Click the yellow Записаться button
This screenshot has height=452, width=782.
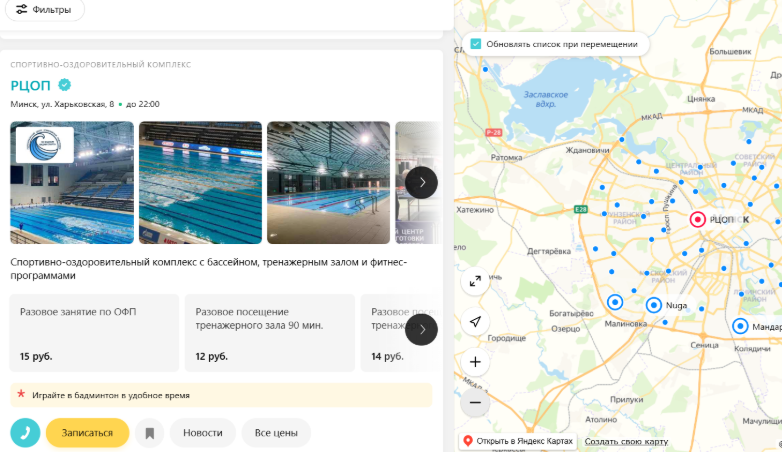(x=87, y=433)
